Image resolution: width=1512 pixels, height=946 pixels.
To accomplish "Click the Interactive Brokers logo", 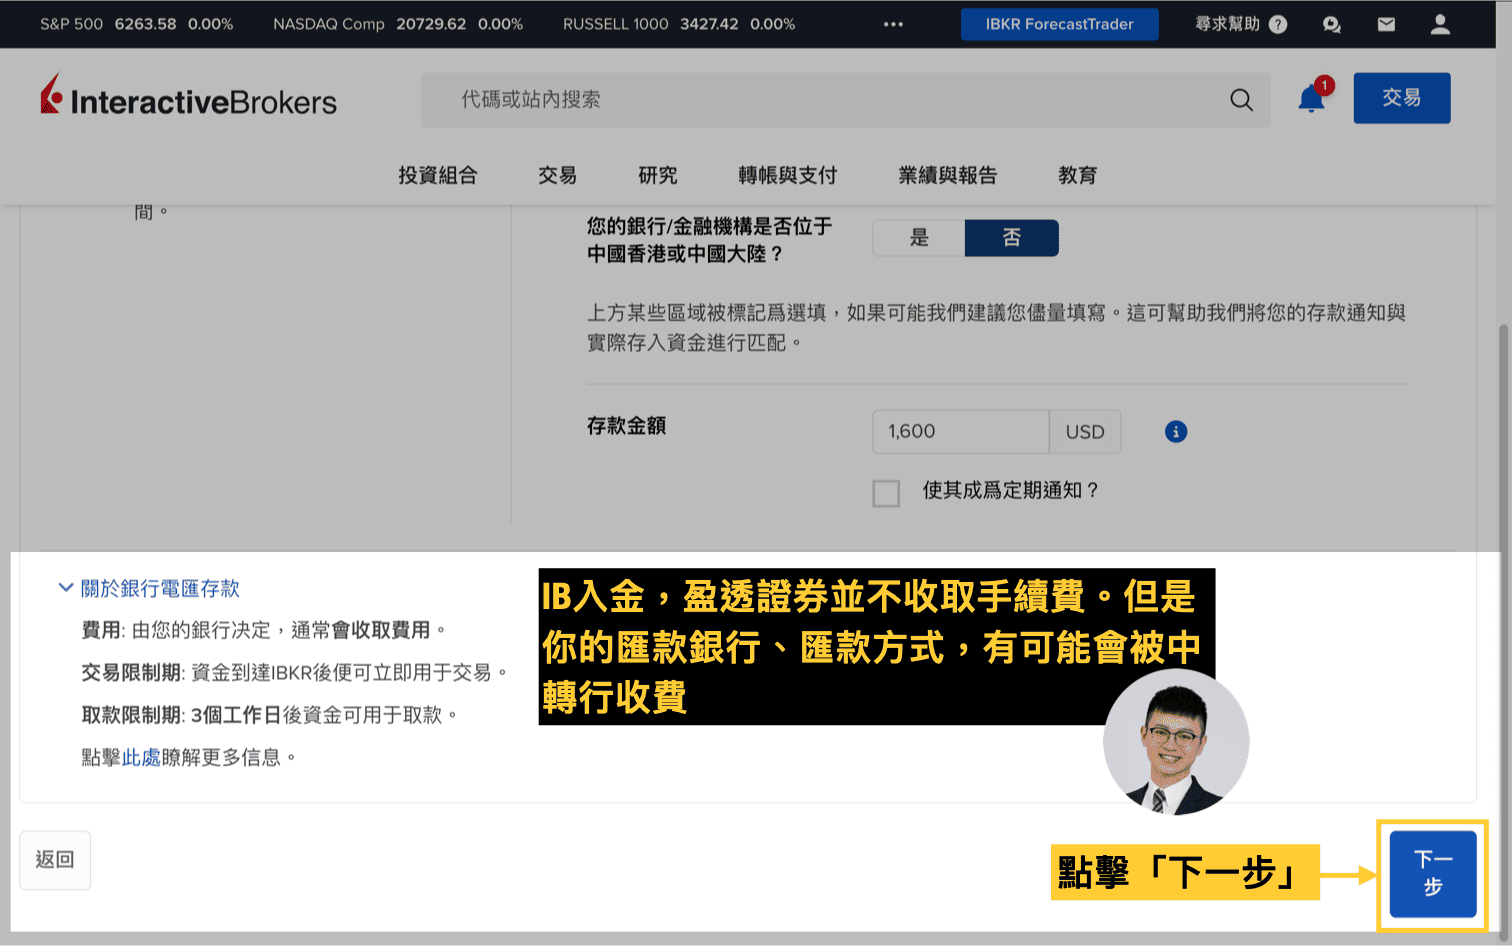I will 188,97.
